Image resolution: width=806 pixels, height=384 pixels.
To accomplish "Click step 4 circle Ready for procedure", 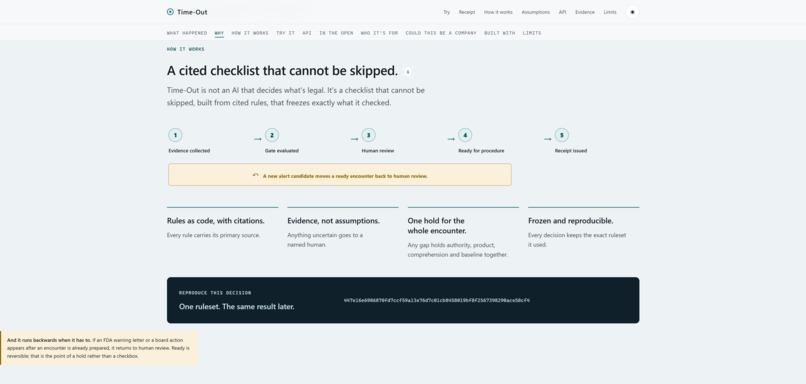I will (465, 135).
